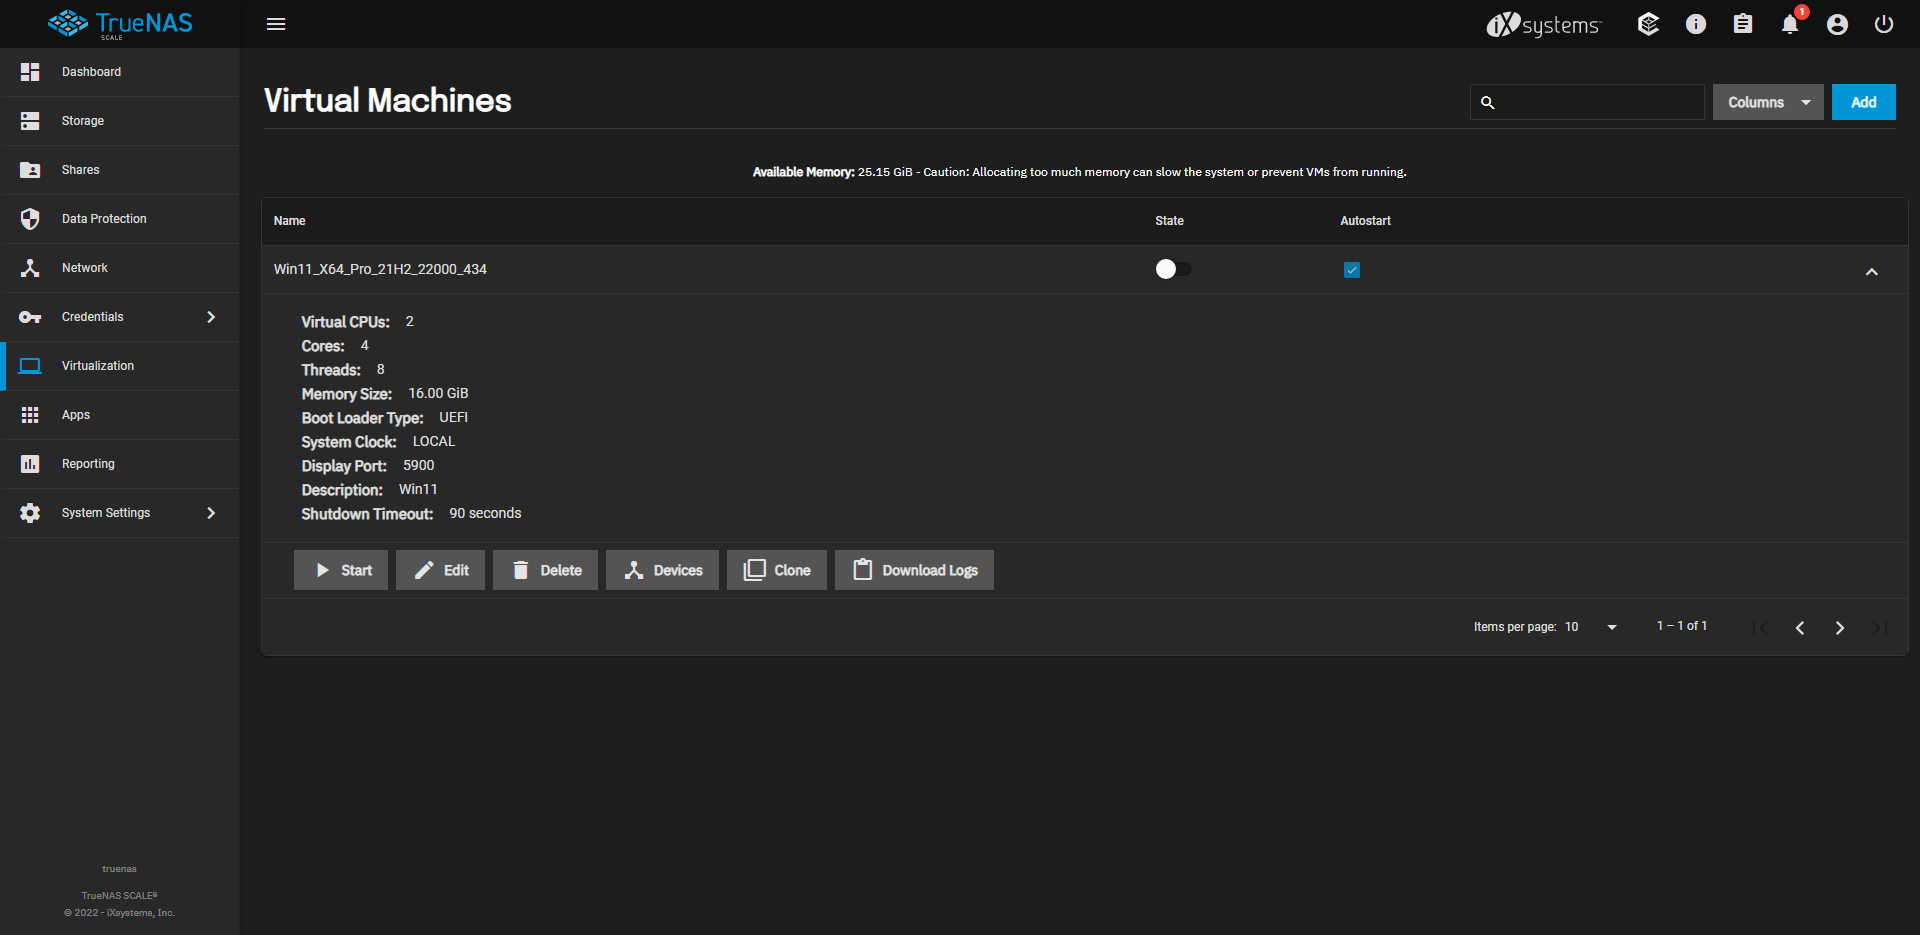The image size is (1920, 935).
Task: Sort by the Name column header
Action: [289, 221]
